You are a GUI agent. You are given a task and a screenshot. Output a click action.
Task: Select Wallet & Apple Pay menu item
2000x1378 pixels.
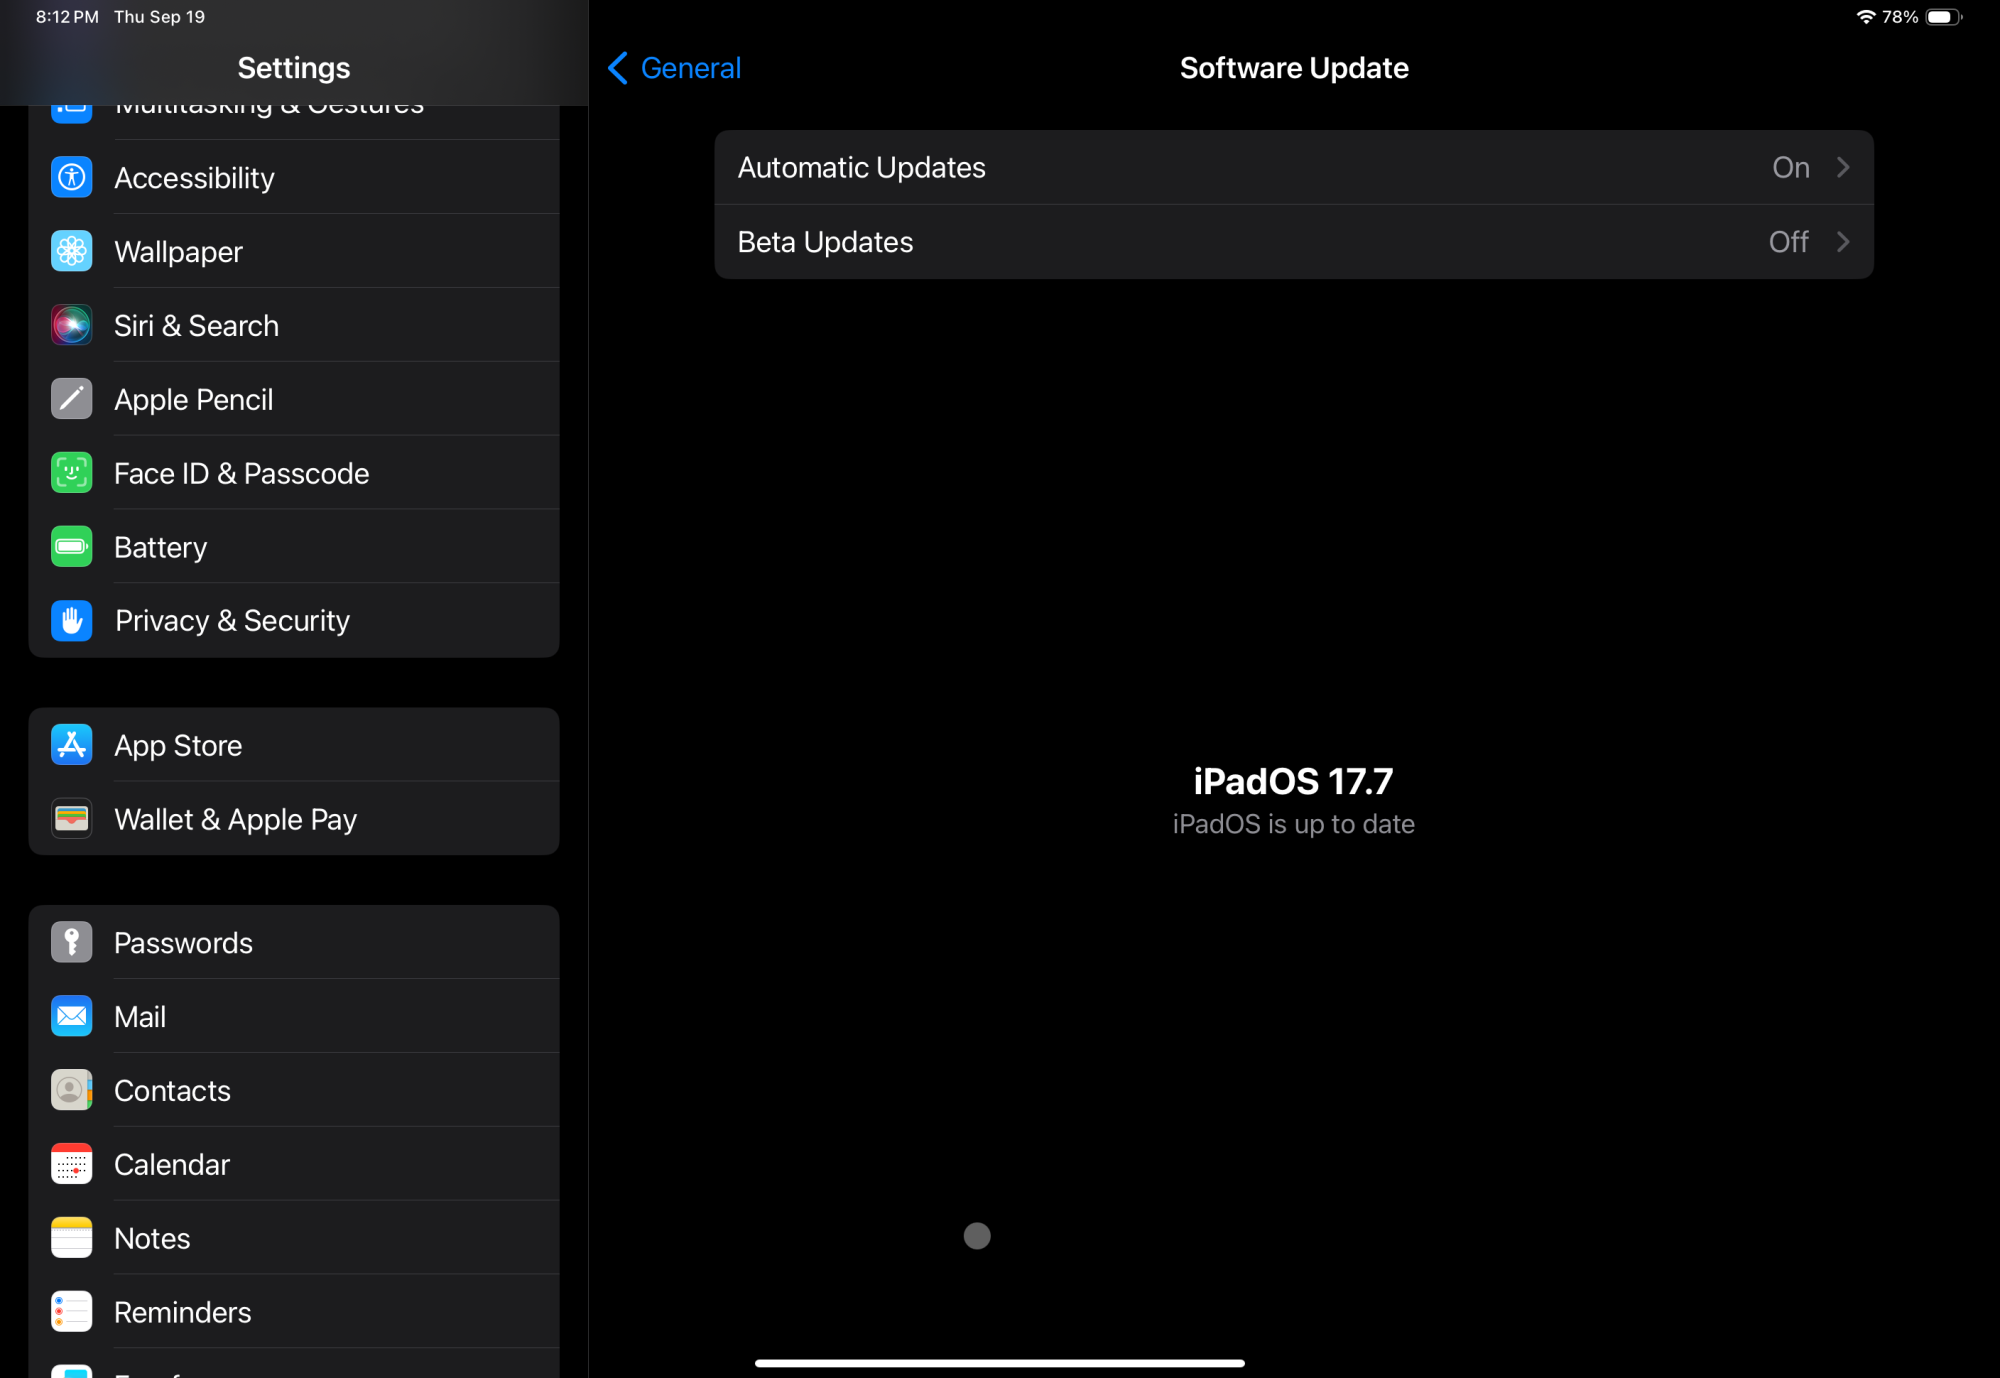coord(235,820)
